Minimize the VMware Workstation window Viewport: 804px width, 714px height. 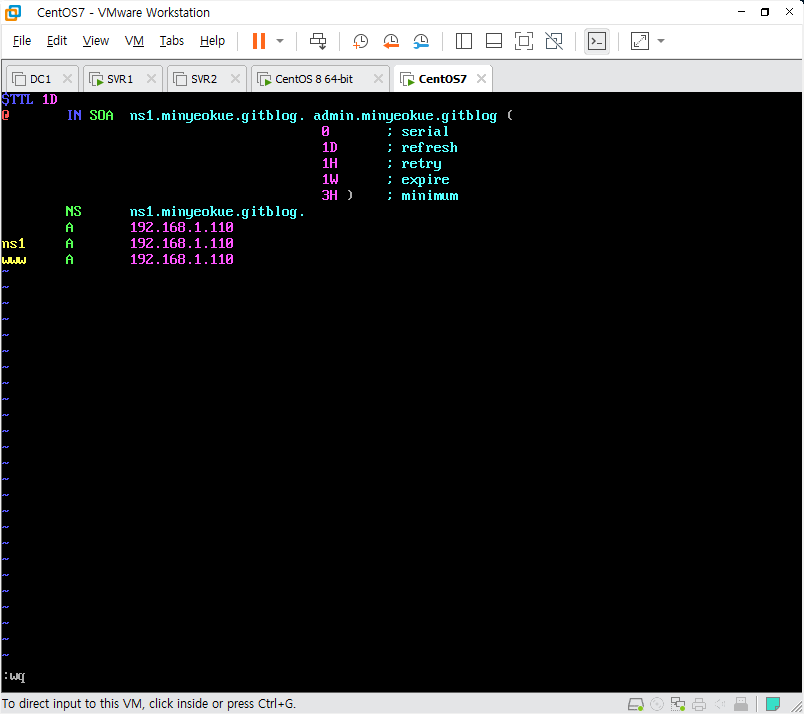(x=741, y=12)
